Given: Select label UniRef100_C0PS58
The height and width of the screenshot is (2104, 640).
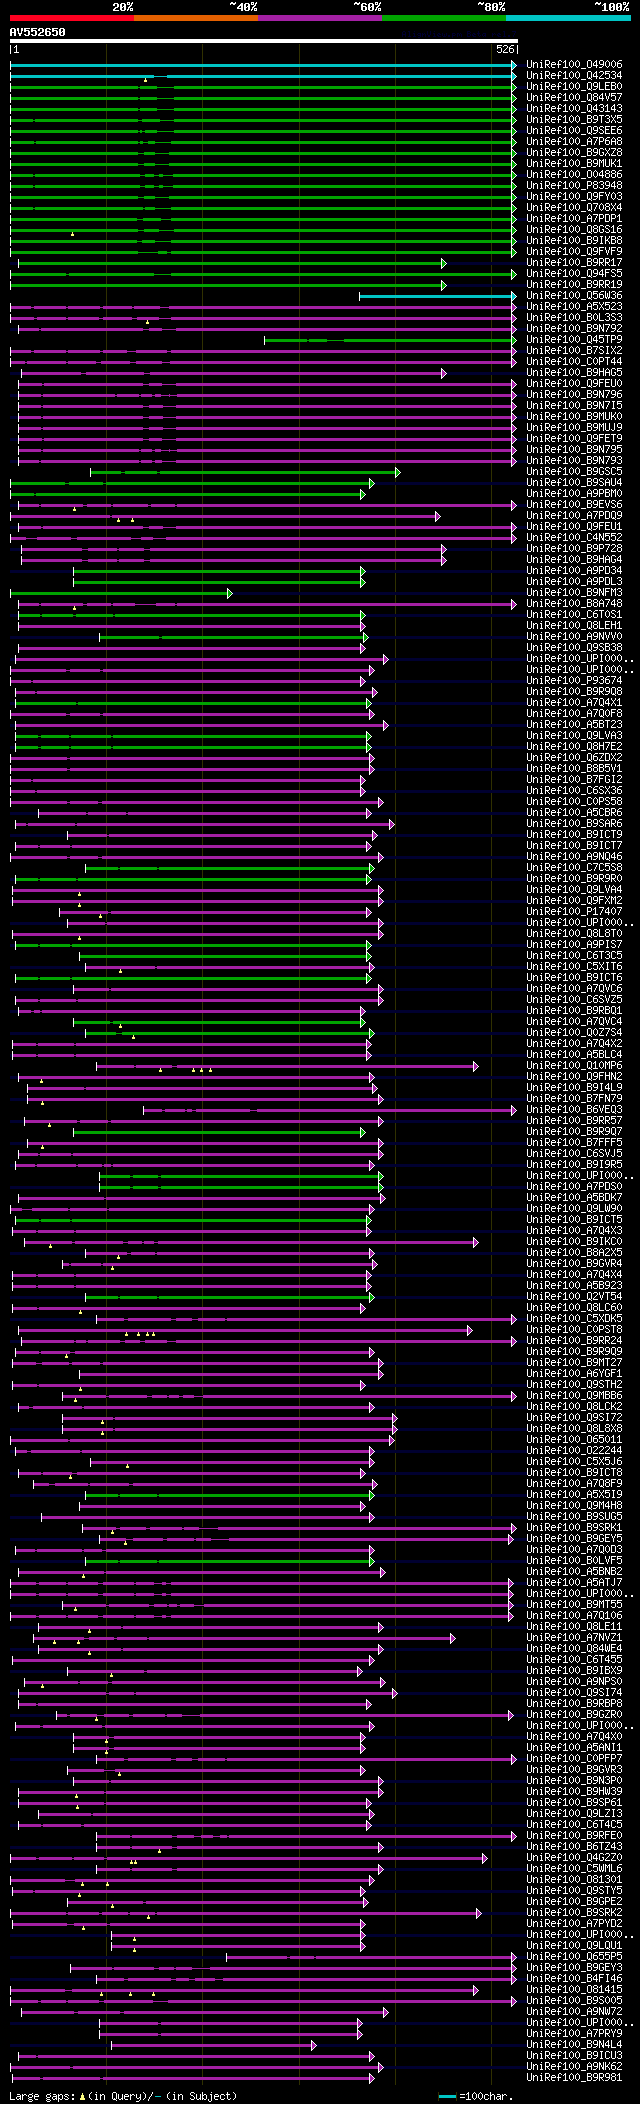Looking at the screenshot, I should pyautogui.click(x=574, y=802).
